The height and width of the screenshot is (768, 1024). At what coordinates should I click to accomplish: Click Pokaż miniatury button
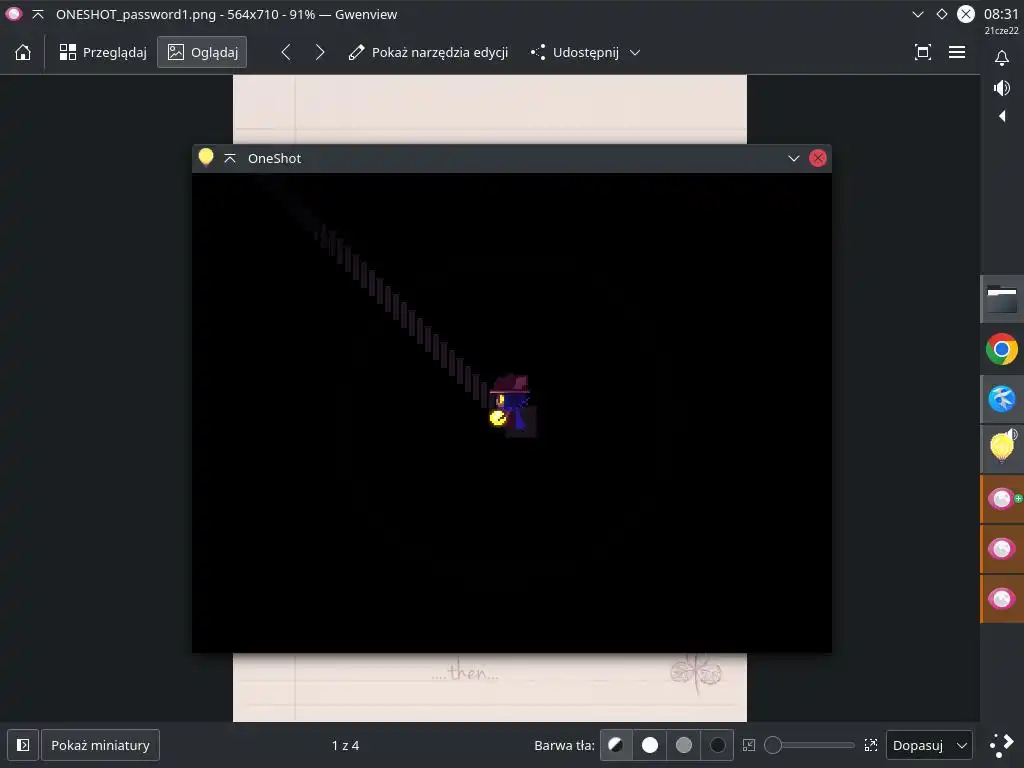(x=101, y=745)
